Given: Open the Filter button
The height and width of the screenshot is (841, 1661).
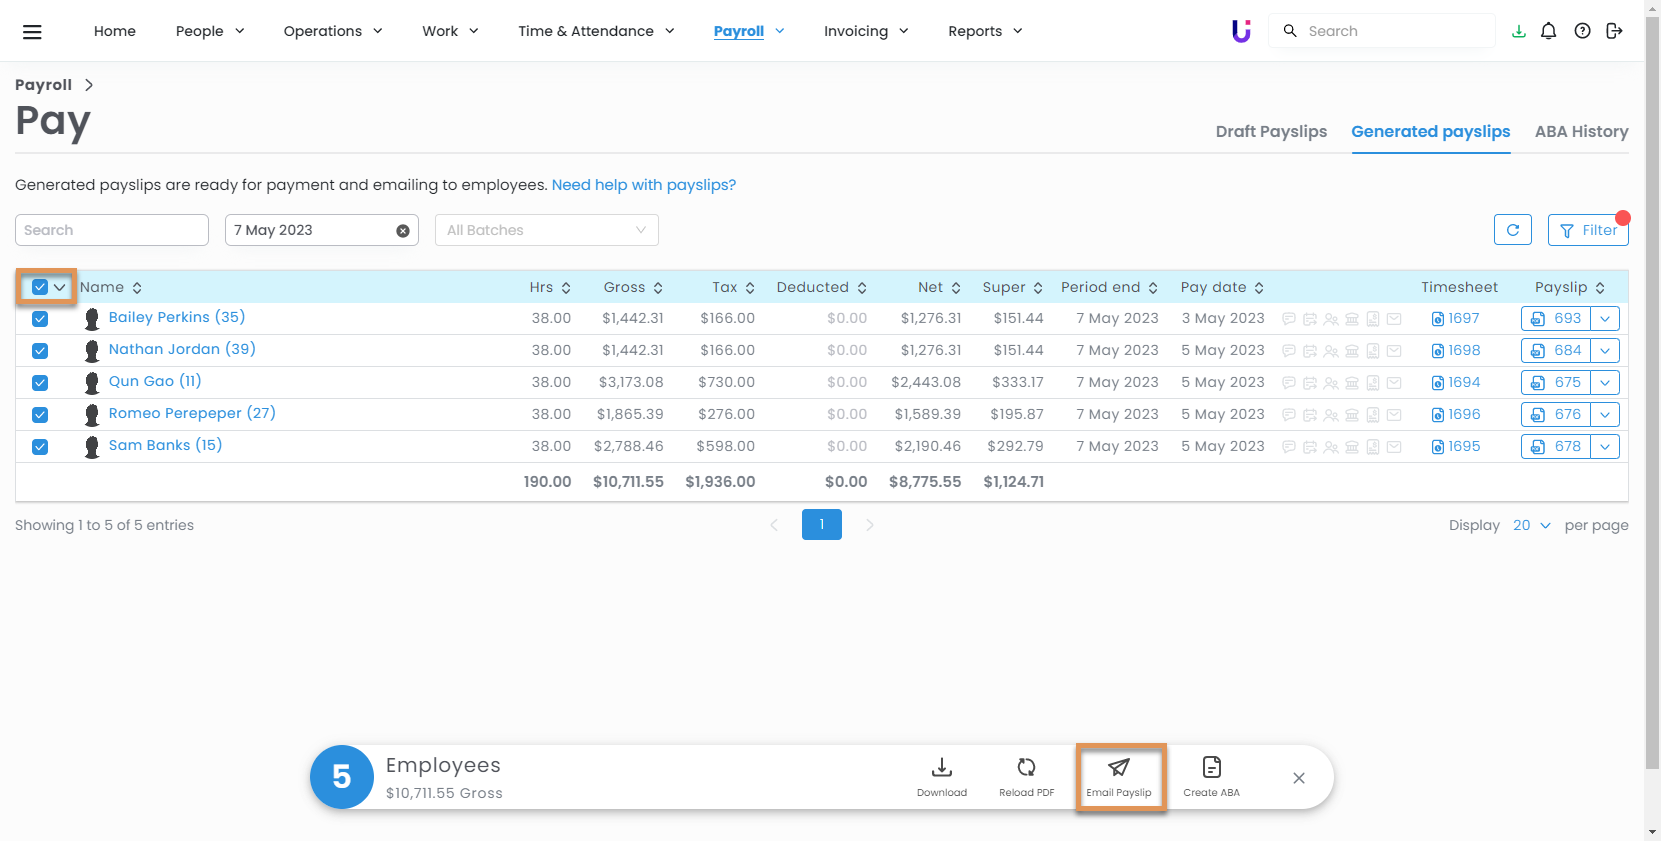Looking at the screenshot, I should coord(1588,230).
